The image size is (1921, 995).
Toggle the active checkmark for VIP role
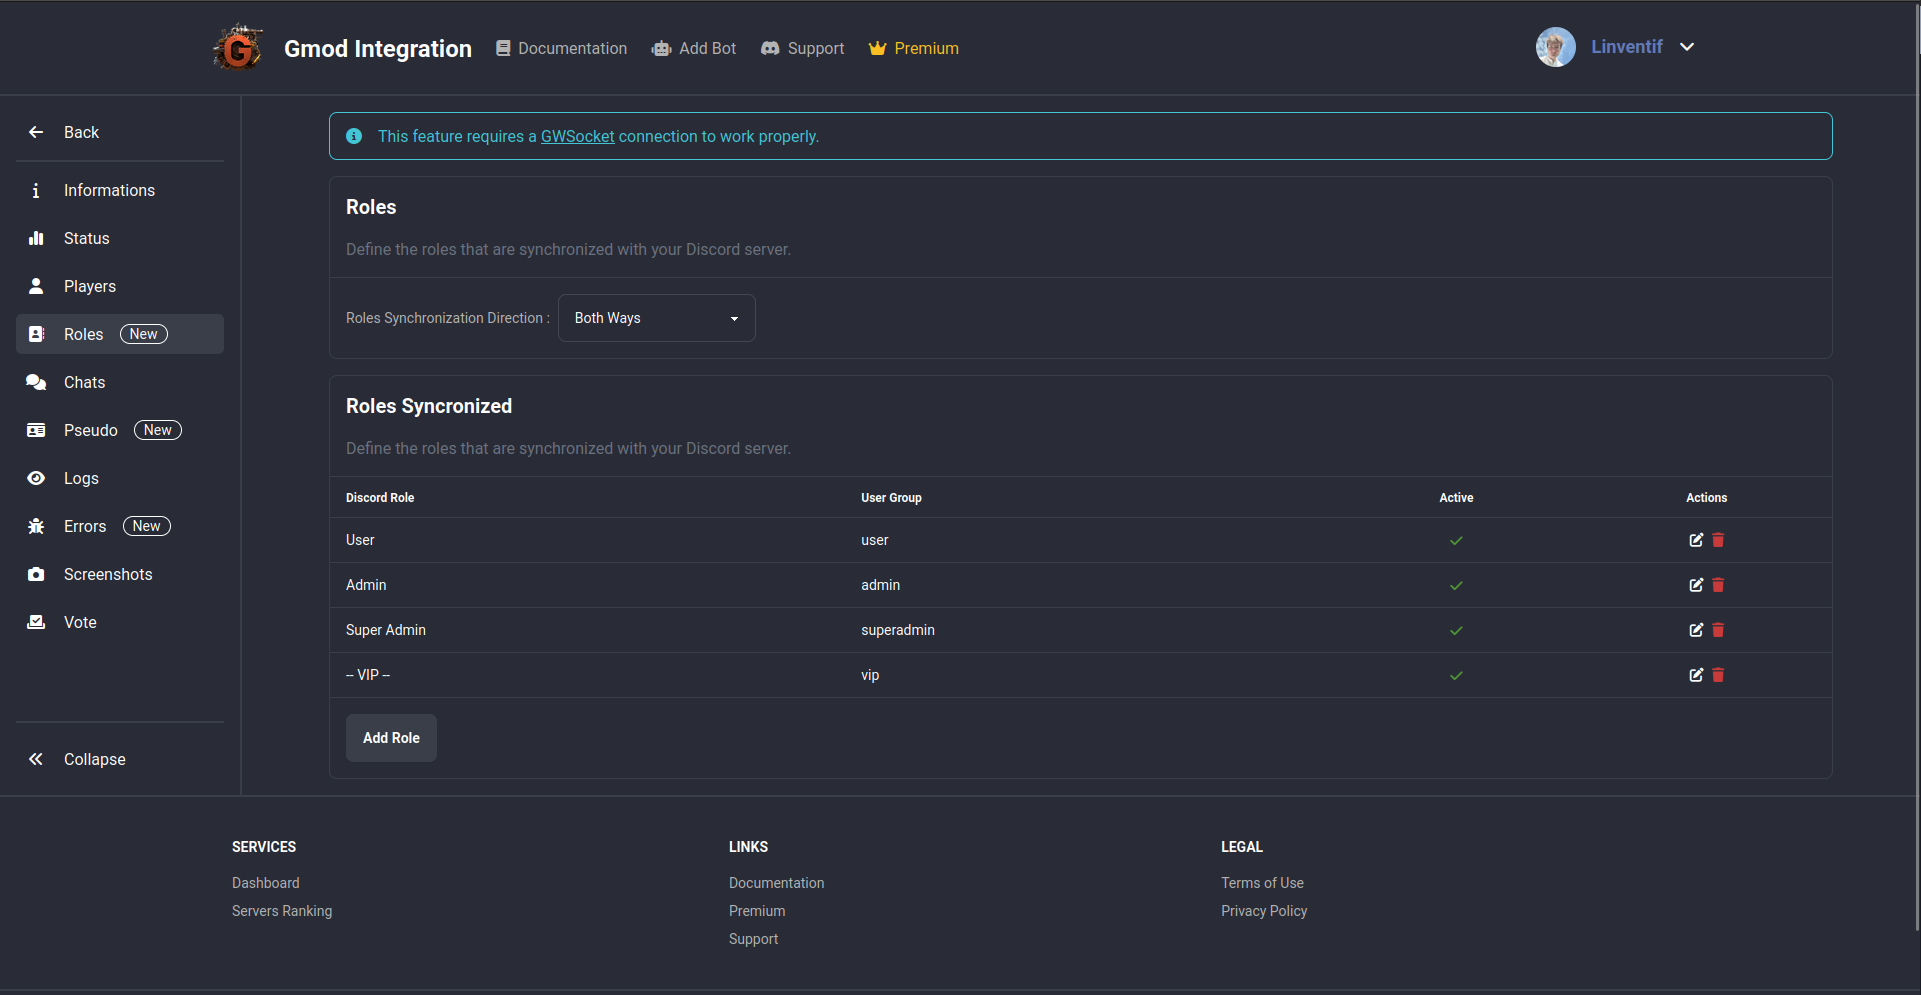coord(1456,675)
